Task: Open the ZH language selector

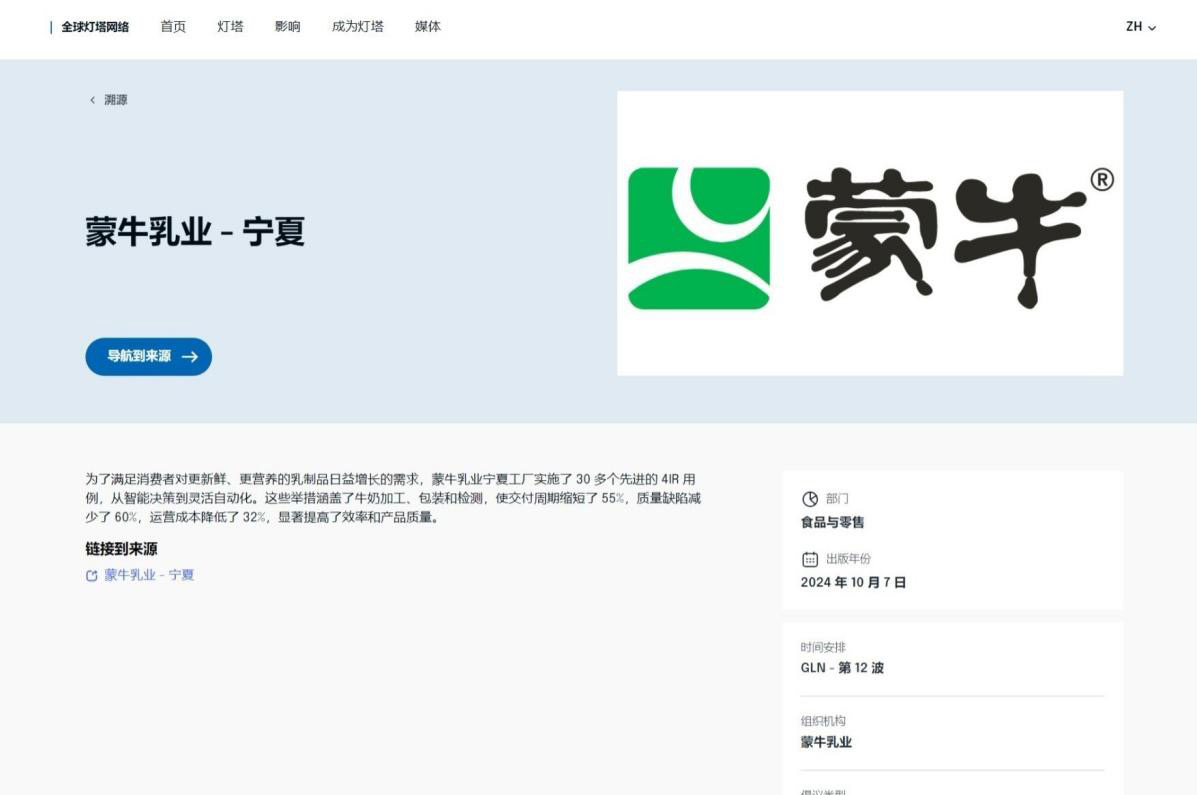Action: tap(1140, 27)
